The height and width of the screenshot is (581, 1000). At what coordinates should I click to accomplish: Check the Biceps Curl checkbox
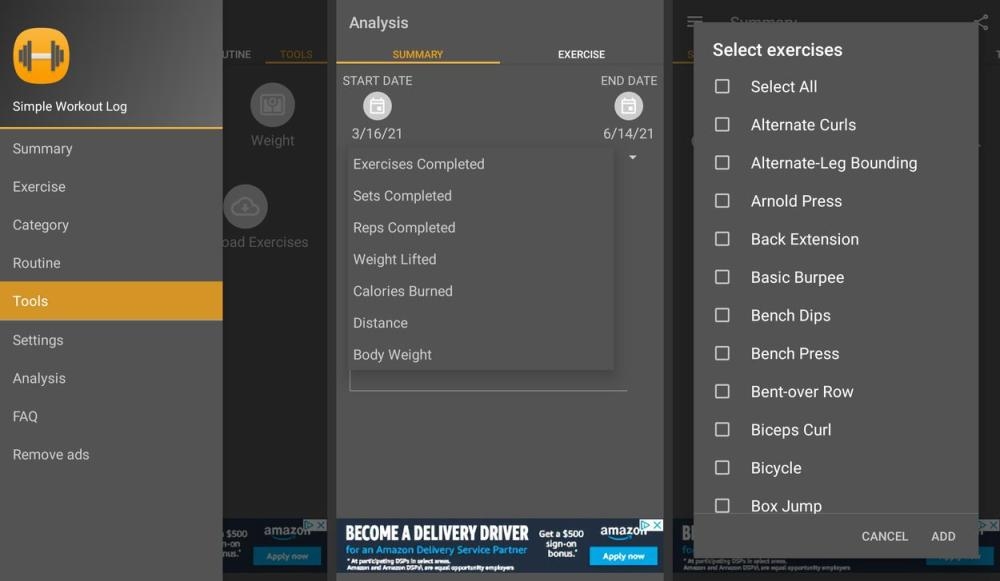[x=722, y=430]
